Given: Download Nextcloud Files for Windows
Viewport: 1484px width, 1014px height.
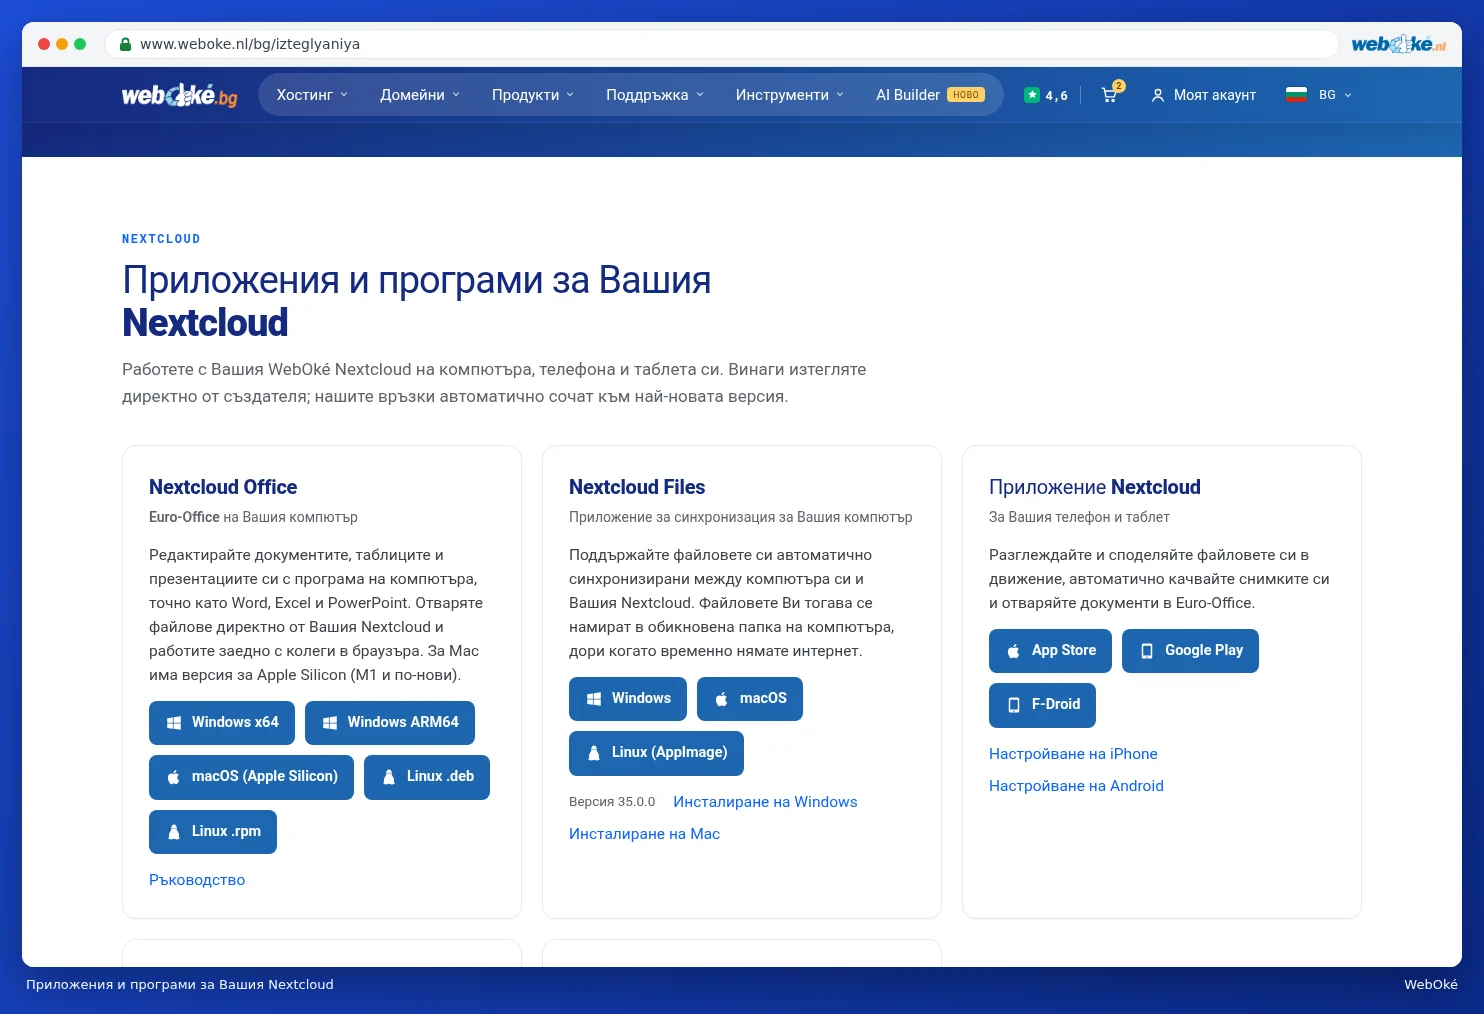Looking at the screenshot, I should tap(628, 699).
